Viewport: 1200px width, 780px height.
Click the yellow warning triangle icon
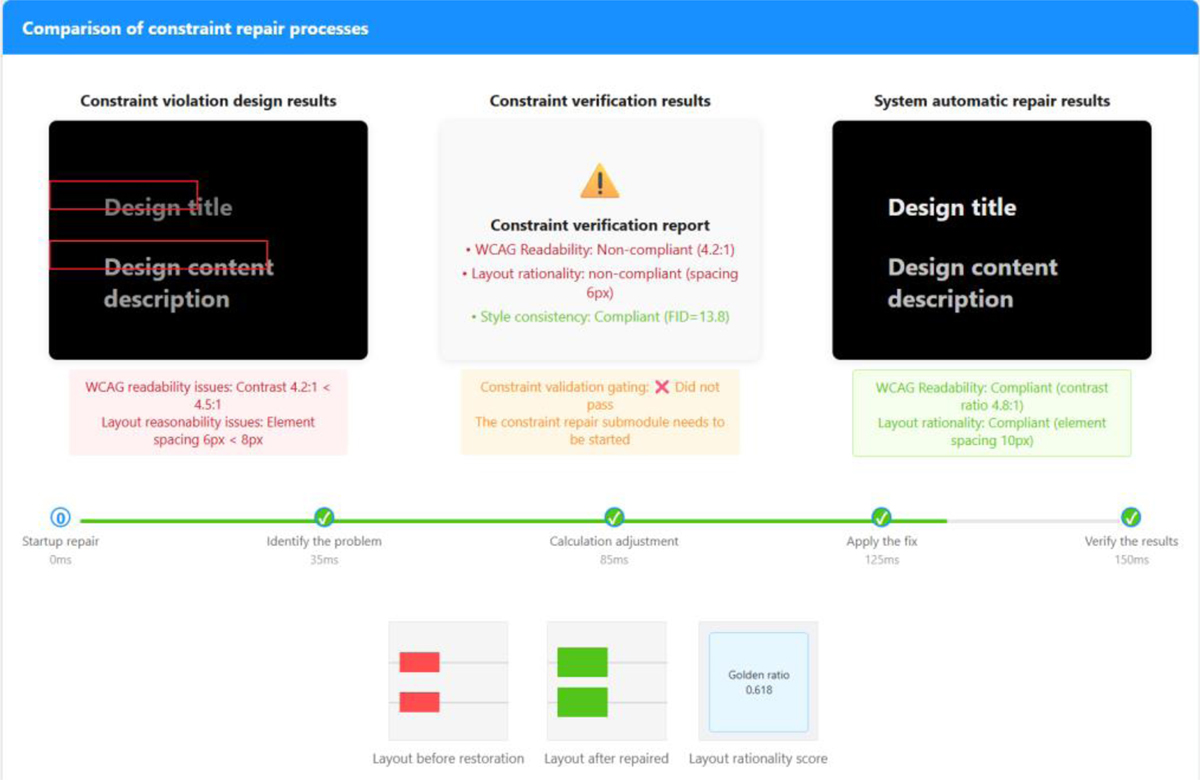pos(600,182)
